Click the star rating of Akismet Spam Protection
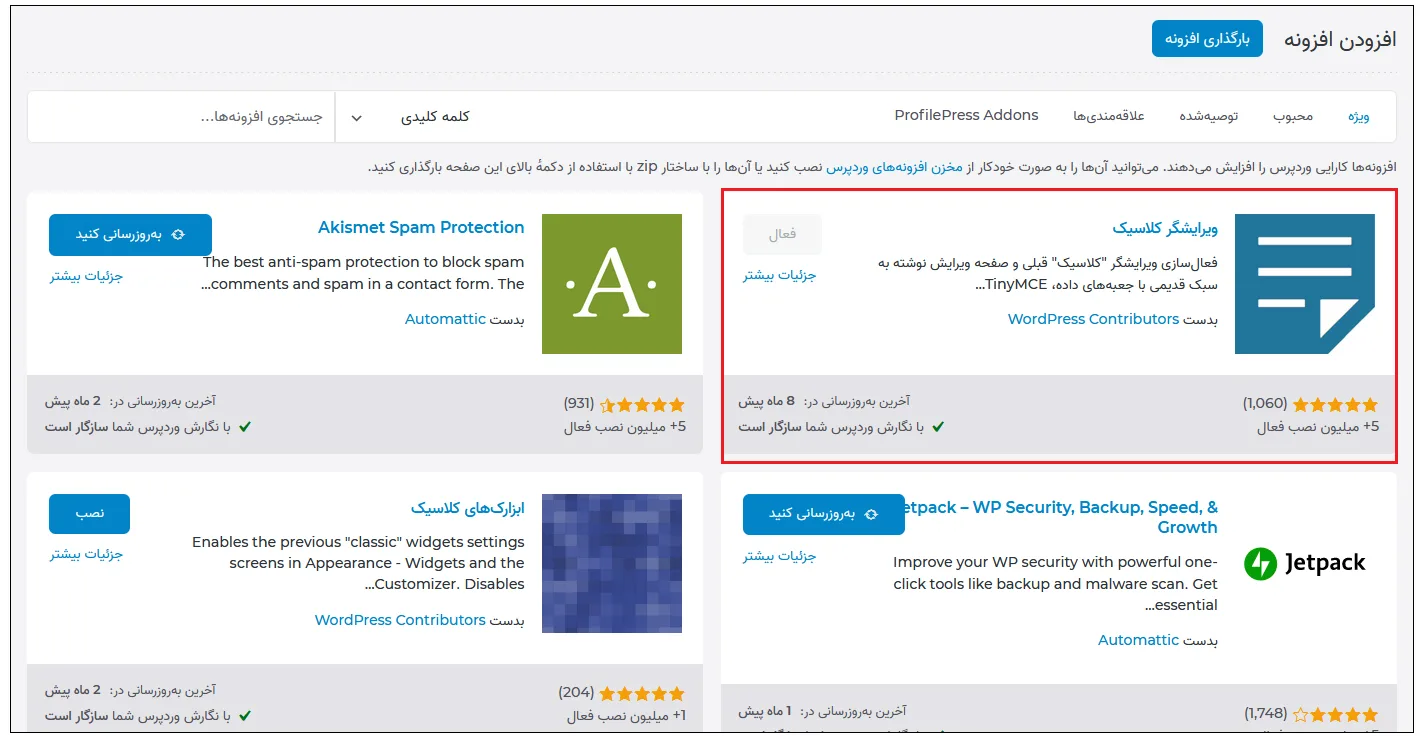 641,404
